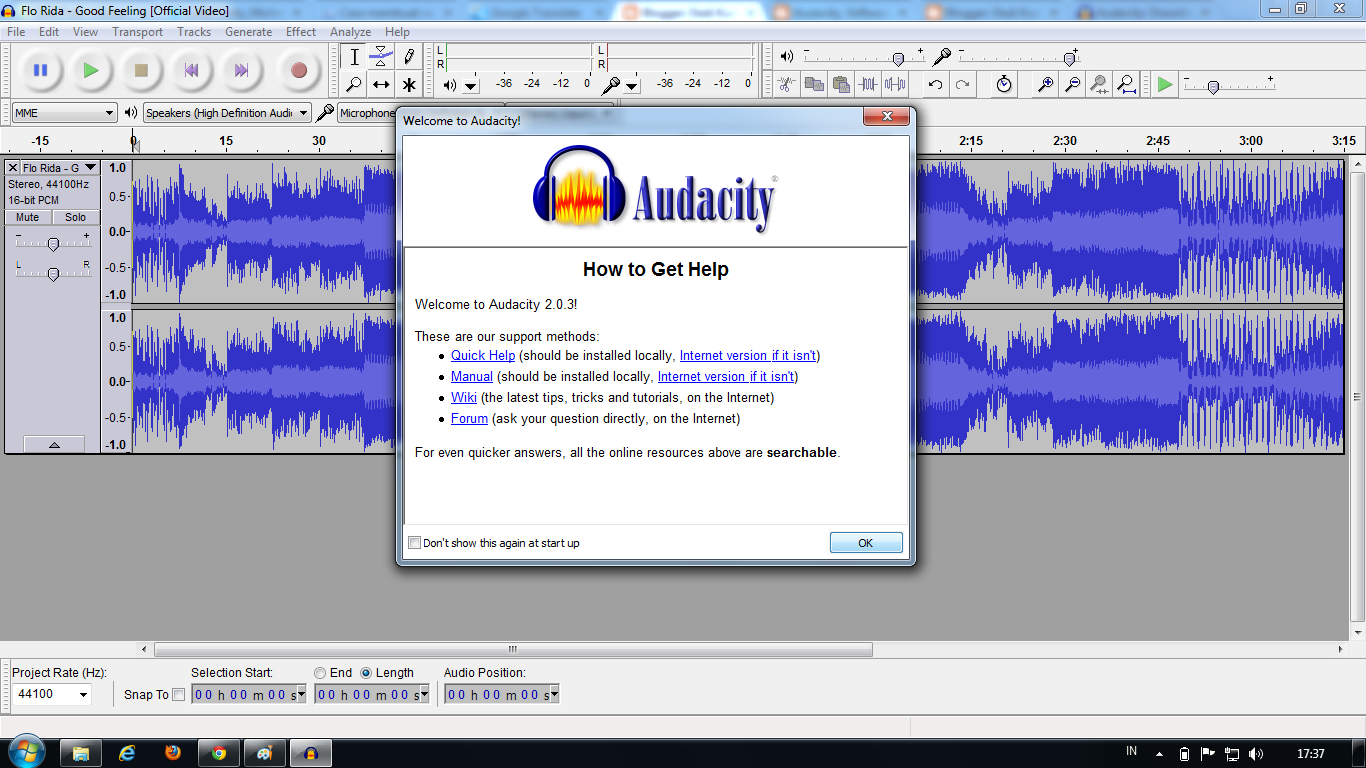1366x768 pixels.
Task: Click the Quick Help link
Action: pyautogui.click(x=481, y=355)
